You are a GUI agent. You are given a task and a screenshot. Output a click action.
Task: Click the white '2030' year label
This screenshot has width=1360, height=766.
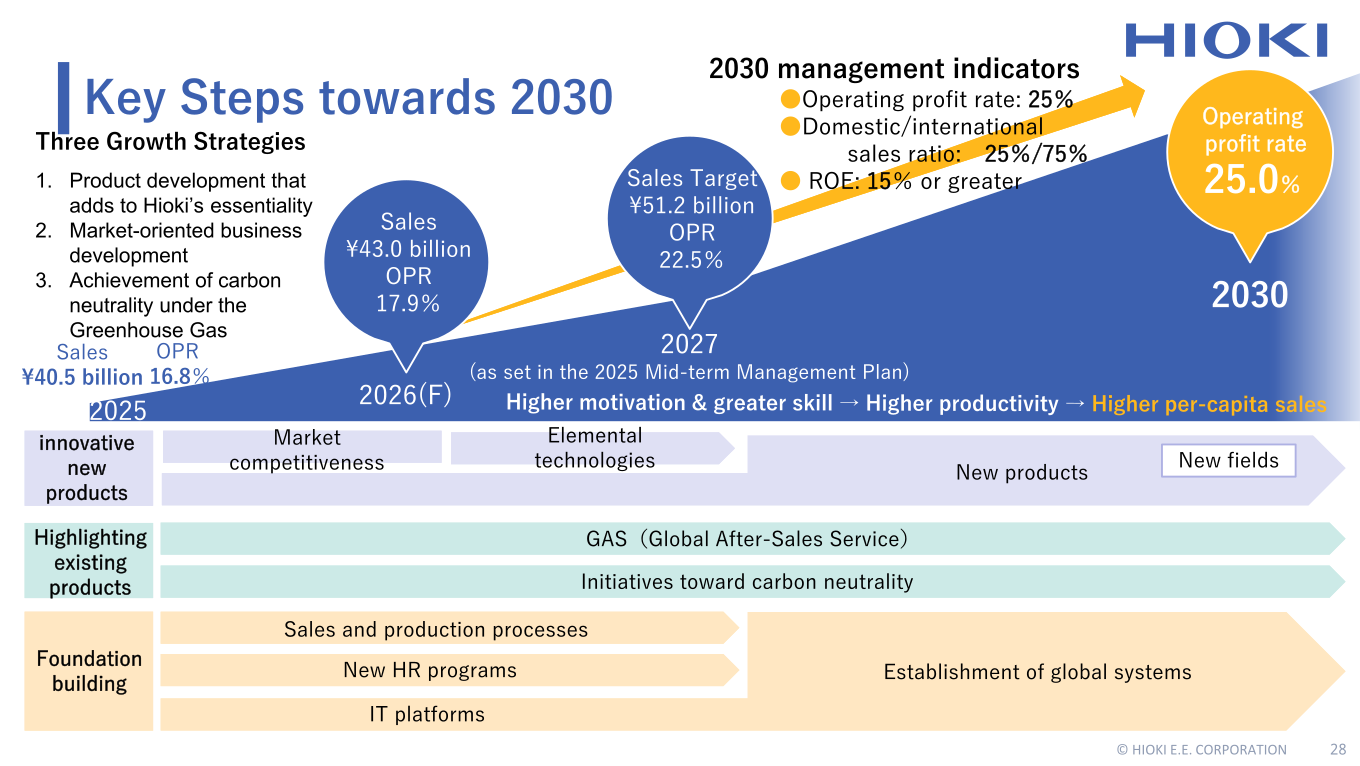point(1250,295)
